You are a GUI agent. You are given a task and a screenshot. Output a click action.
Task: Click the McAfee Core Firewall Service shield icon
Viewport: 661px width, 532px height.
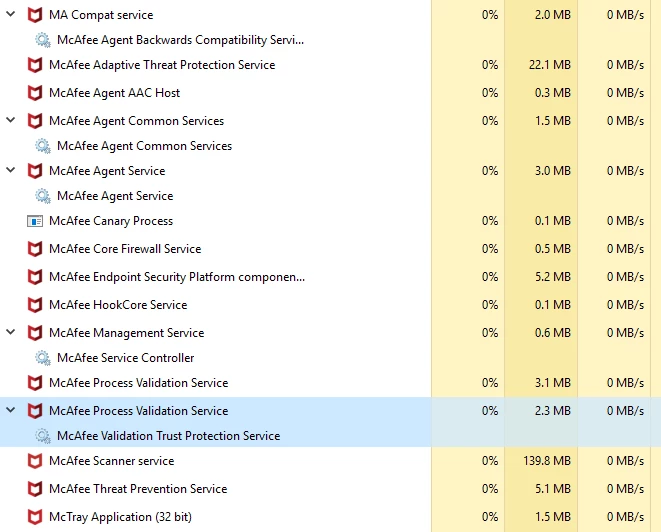pos(35,249)
